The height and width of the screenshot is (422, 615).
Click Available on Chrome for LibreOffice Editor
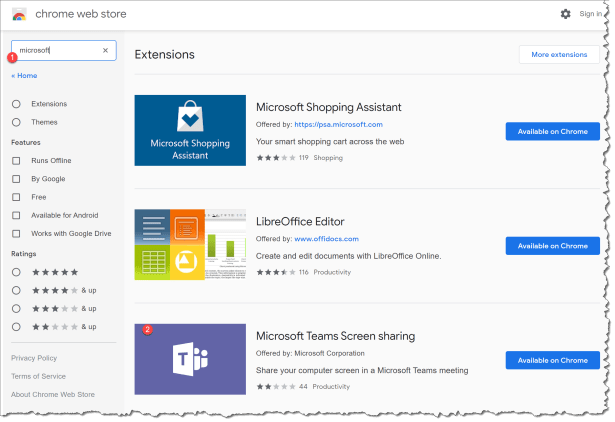[x=553, y=246]
